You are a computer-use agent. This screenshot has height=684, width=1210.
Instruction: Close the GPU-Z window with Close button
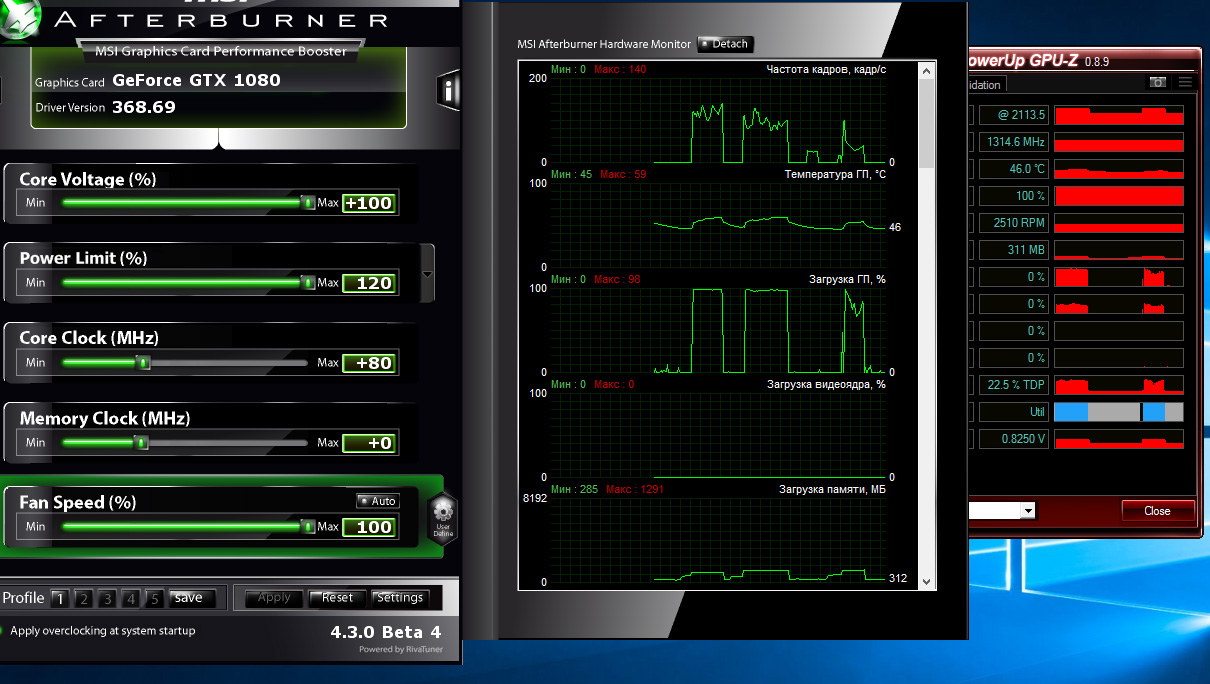pyautogui.click(x=1157, y=511)
